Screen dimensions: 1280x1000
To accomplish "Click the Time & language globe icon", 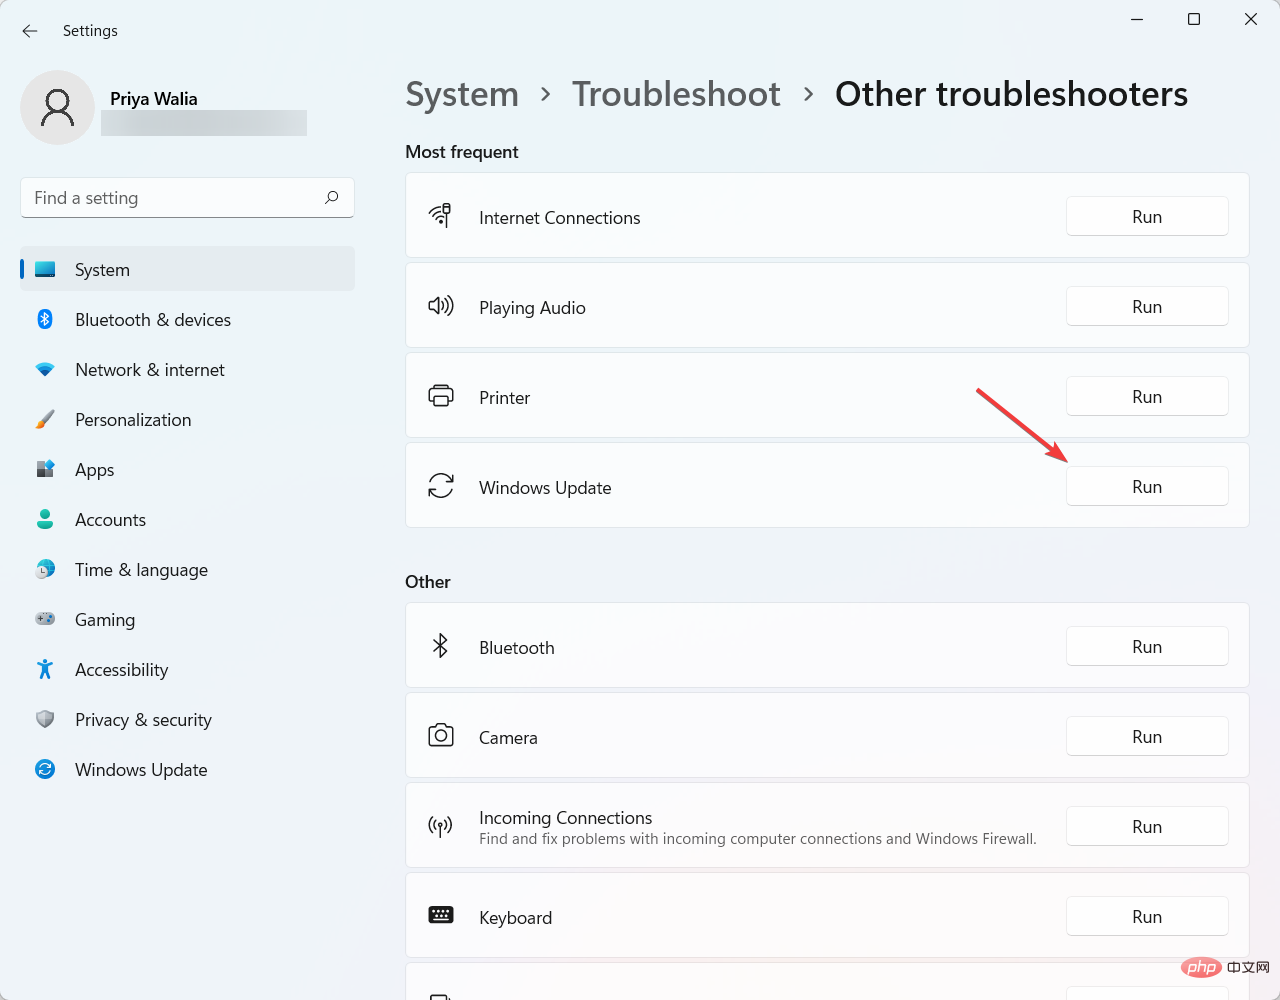I will tap(45, 569).
